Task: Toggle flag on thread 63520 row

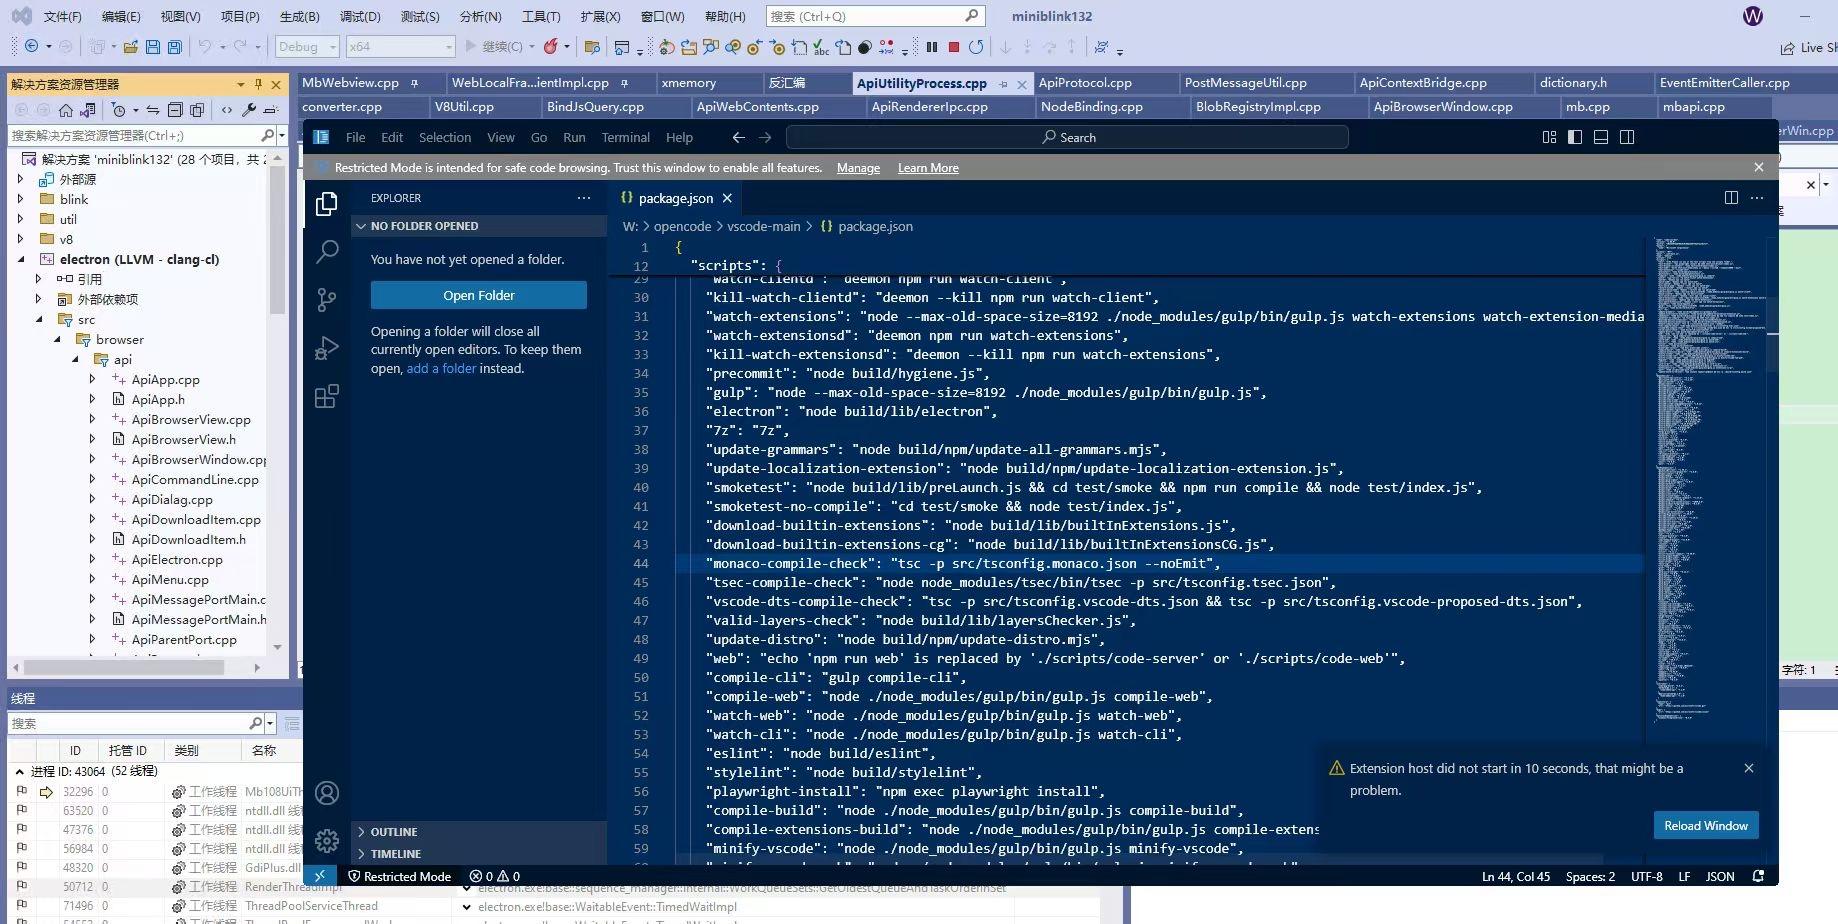Action: tap(21, 811)
